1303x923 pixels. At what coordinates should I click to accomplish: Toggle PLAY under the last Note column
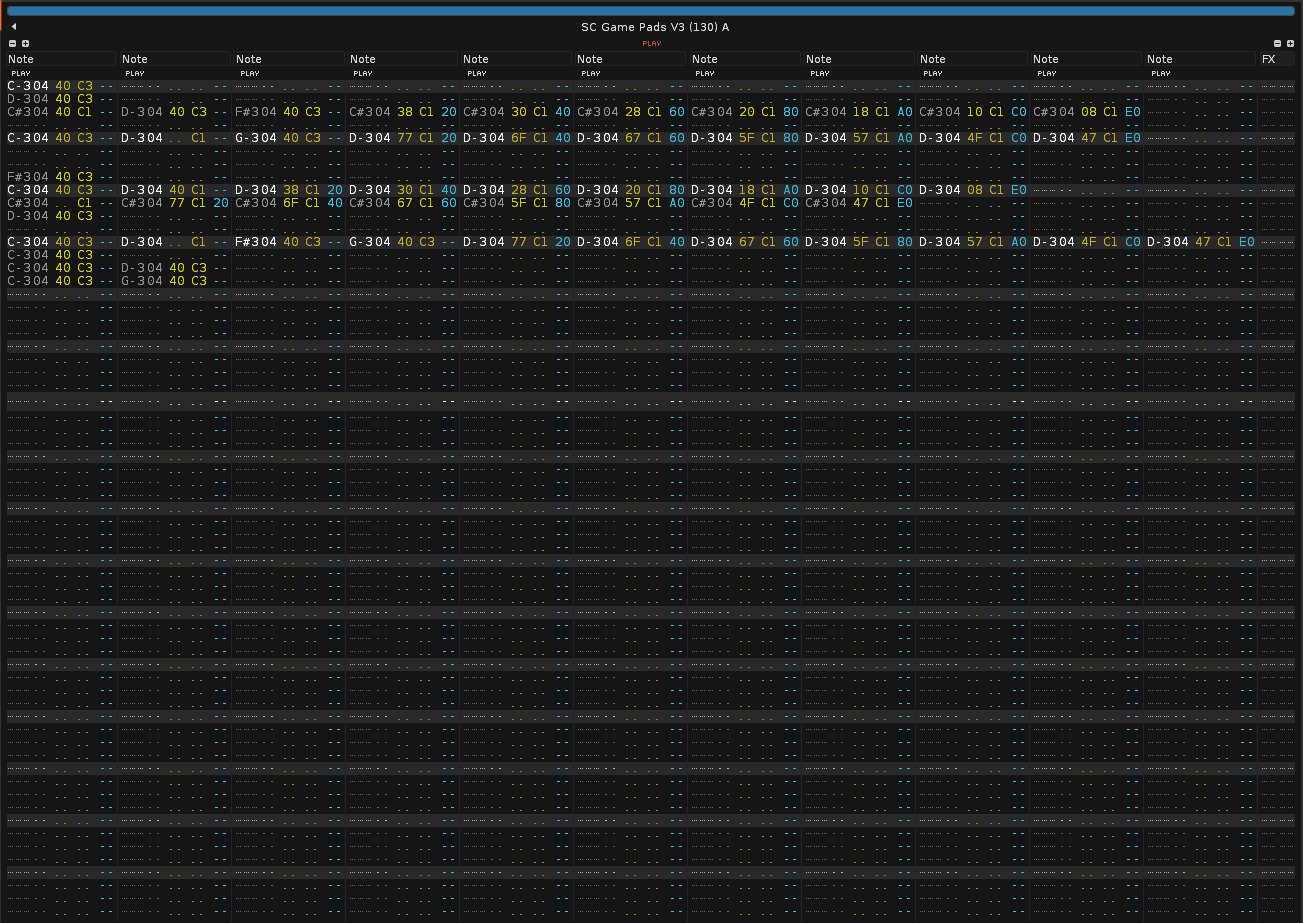click(1161, 73)
